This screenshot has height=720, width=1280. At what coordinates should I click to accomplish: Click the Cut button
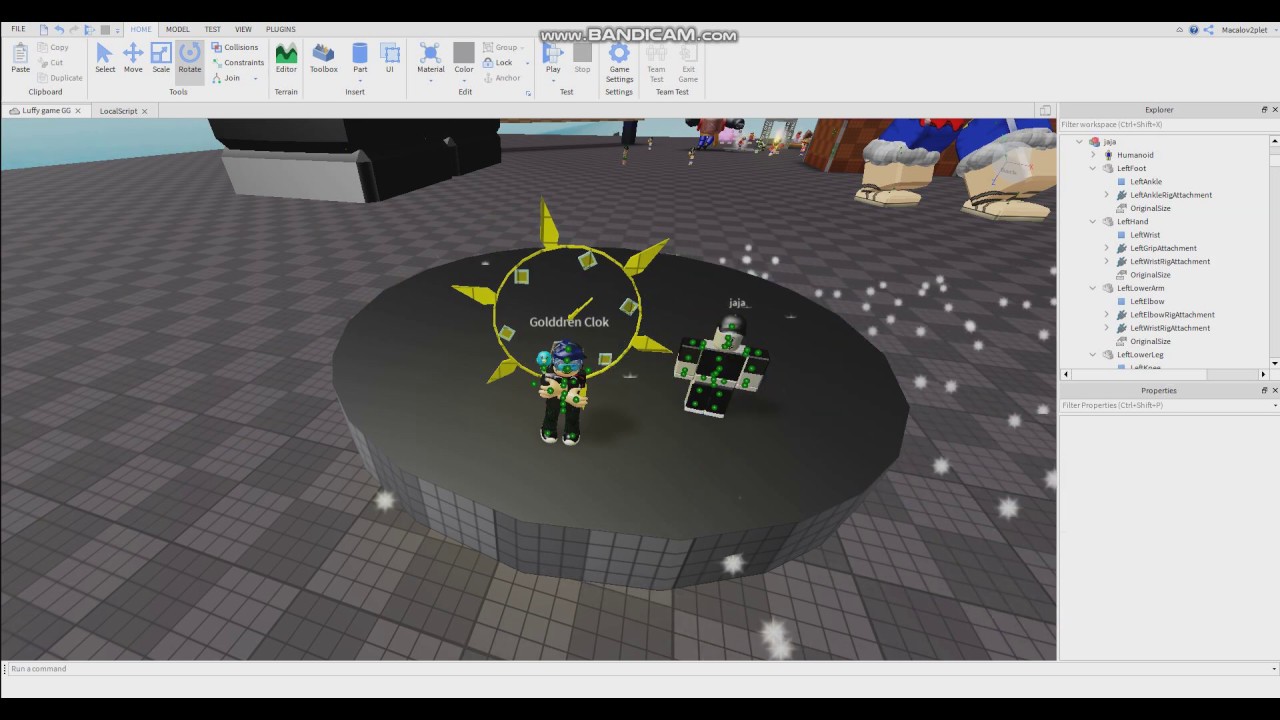click(x=50, y=62)
